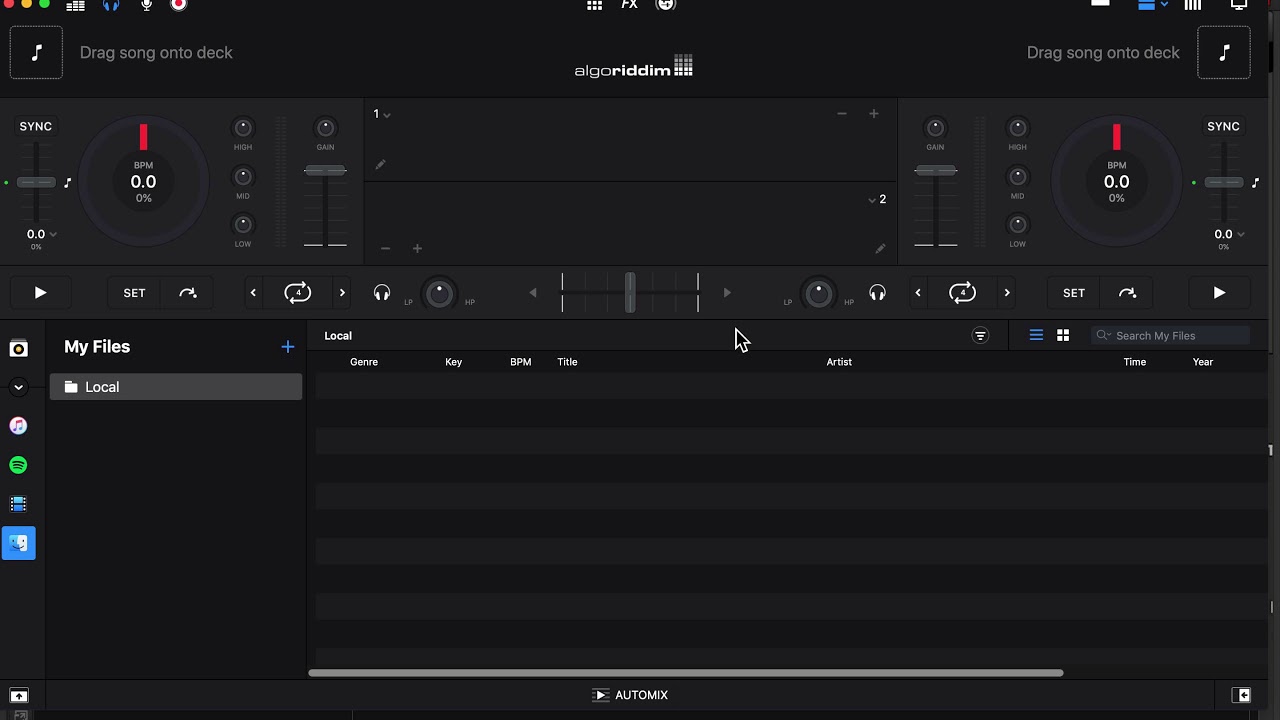Click crossfader left arrow

(x=533, y=293)
